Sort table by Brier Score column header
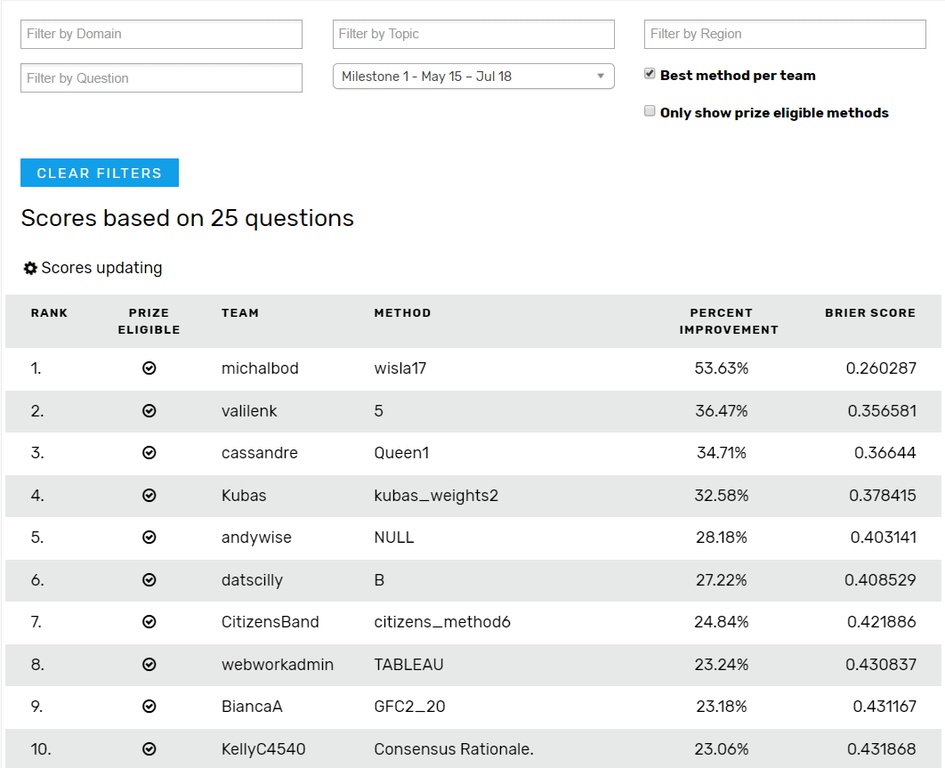This screenshot has height=768, width=945. tap(869, 313)
